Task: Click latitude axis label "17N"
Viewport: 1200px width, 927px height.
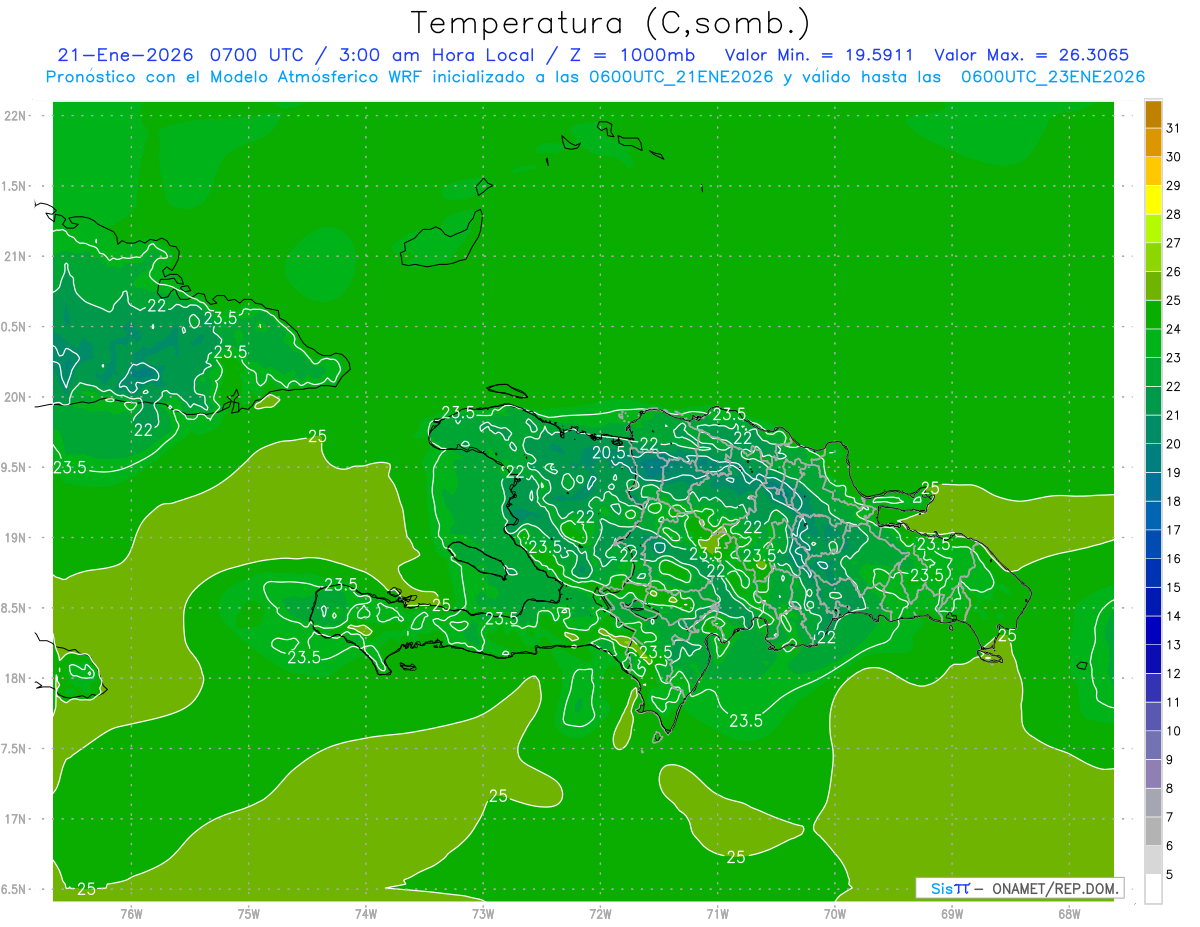Action: point(16,819)
